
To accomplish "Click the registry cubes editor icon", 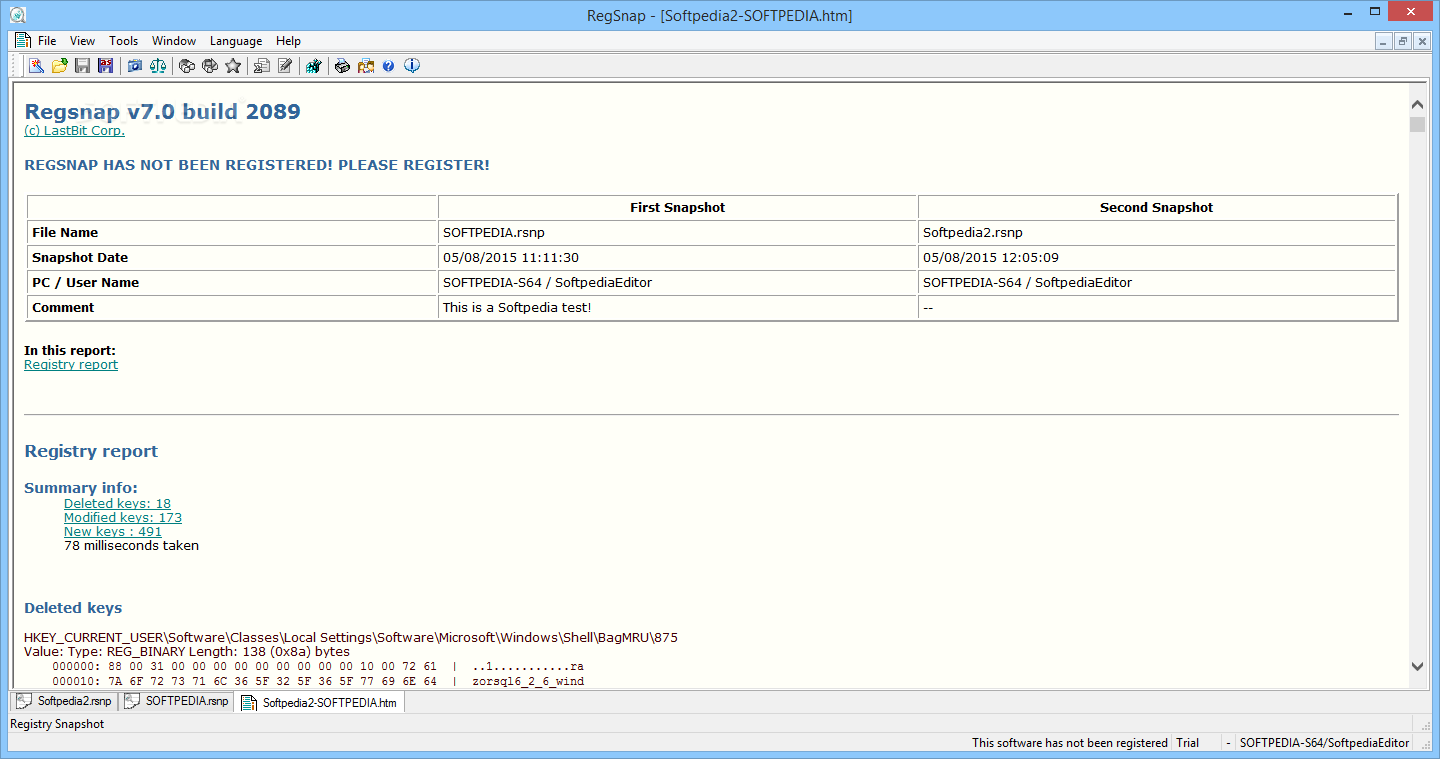I will click(x=314, y=66).
